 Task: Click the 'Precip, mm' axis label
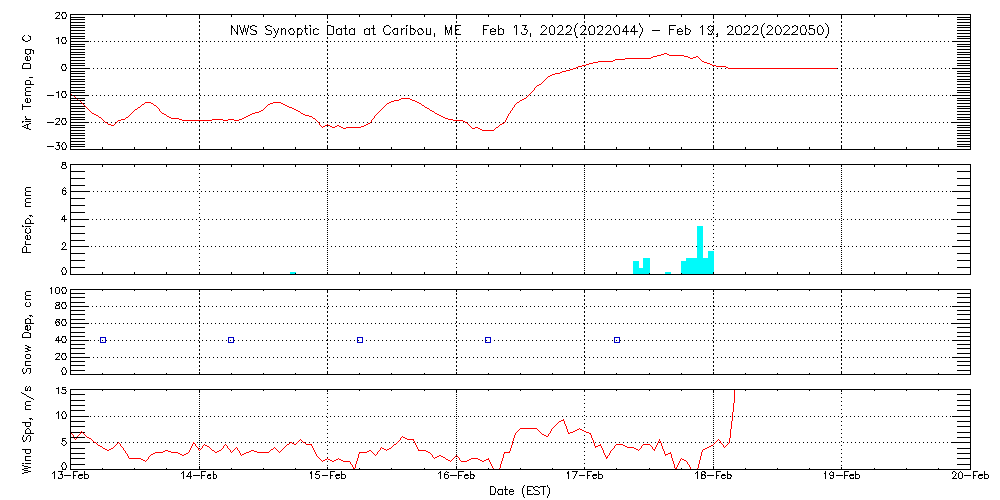pos(27,221)
